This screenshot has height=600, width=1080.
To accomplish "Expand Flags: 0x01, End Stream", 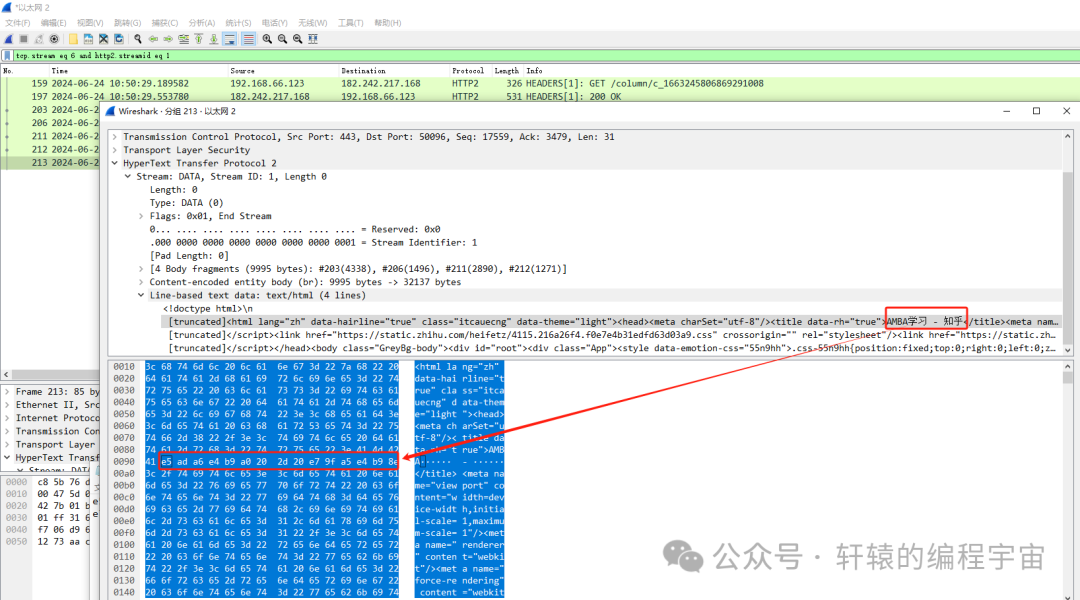I will tap(141, 216).
